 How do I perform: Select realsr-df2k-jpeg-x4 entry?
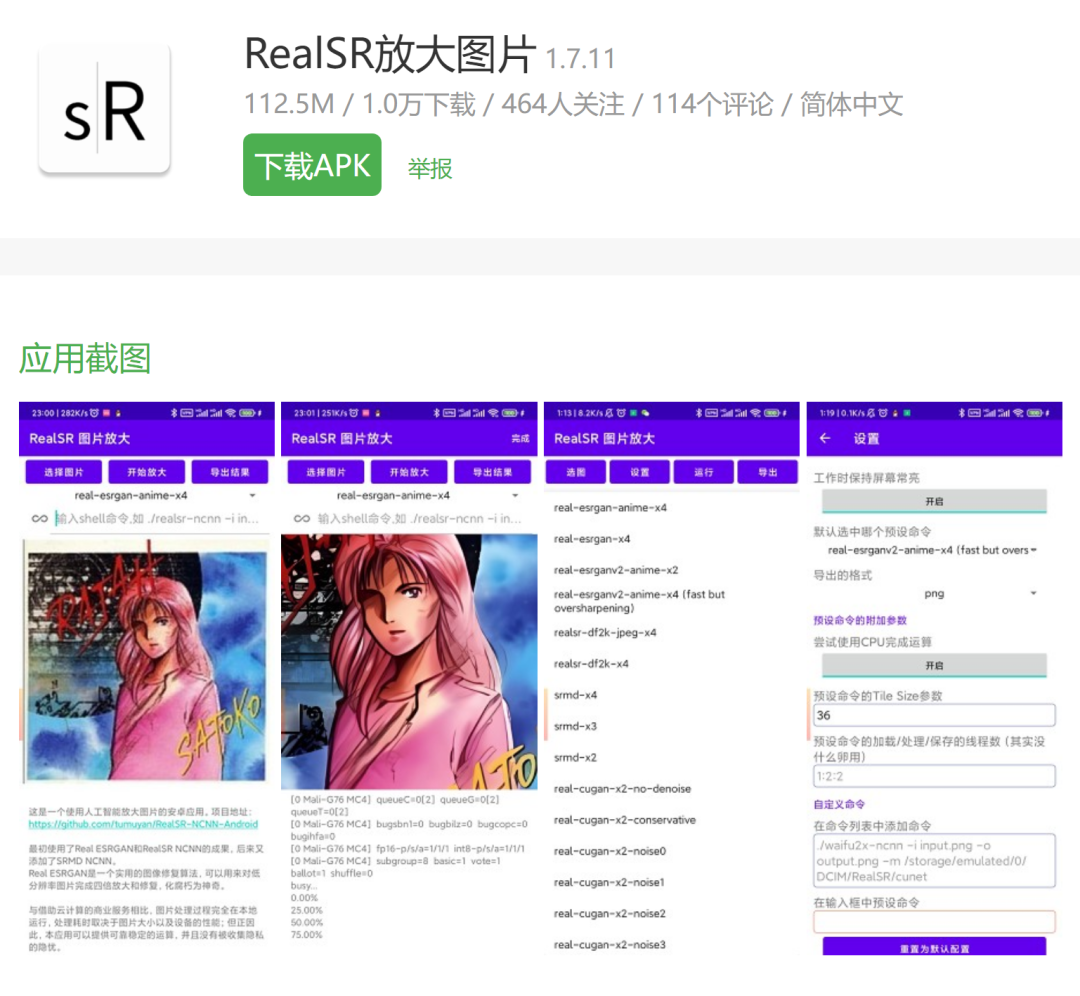pos(605,632)
